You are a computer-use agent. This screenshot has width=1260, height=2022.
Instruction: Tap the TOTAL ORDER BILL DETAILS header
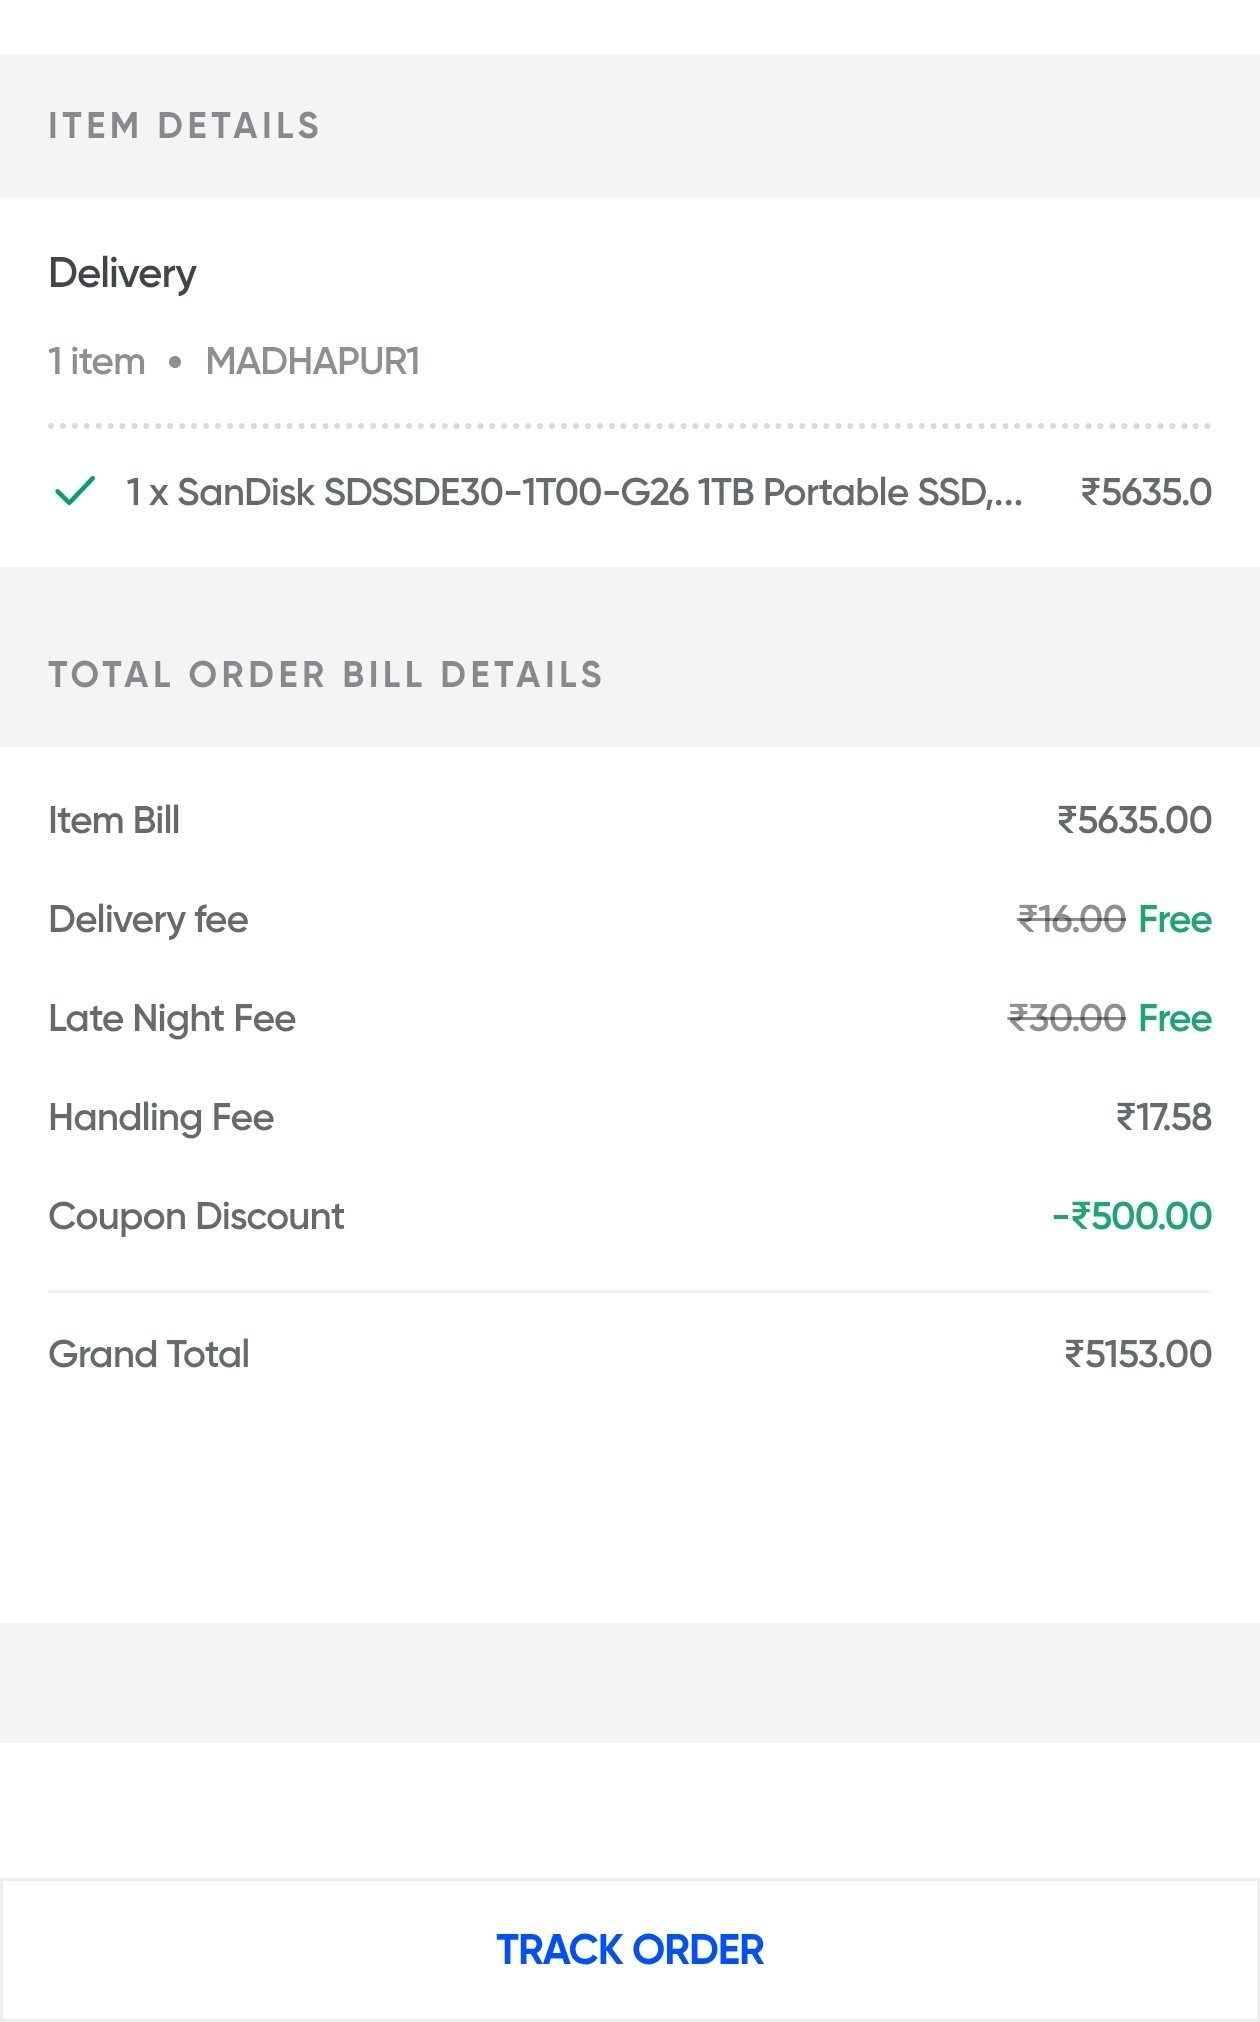326,675
